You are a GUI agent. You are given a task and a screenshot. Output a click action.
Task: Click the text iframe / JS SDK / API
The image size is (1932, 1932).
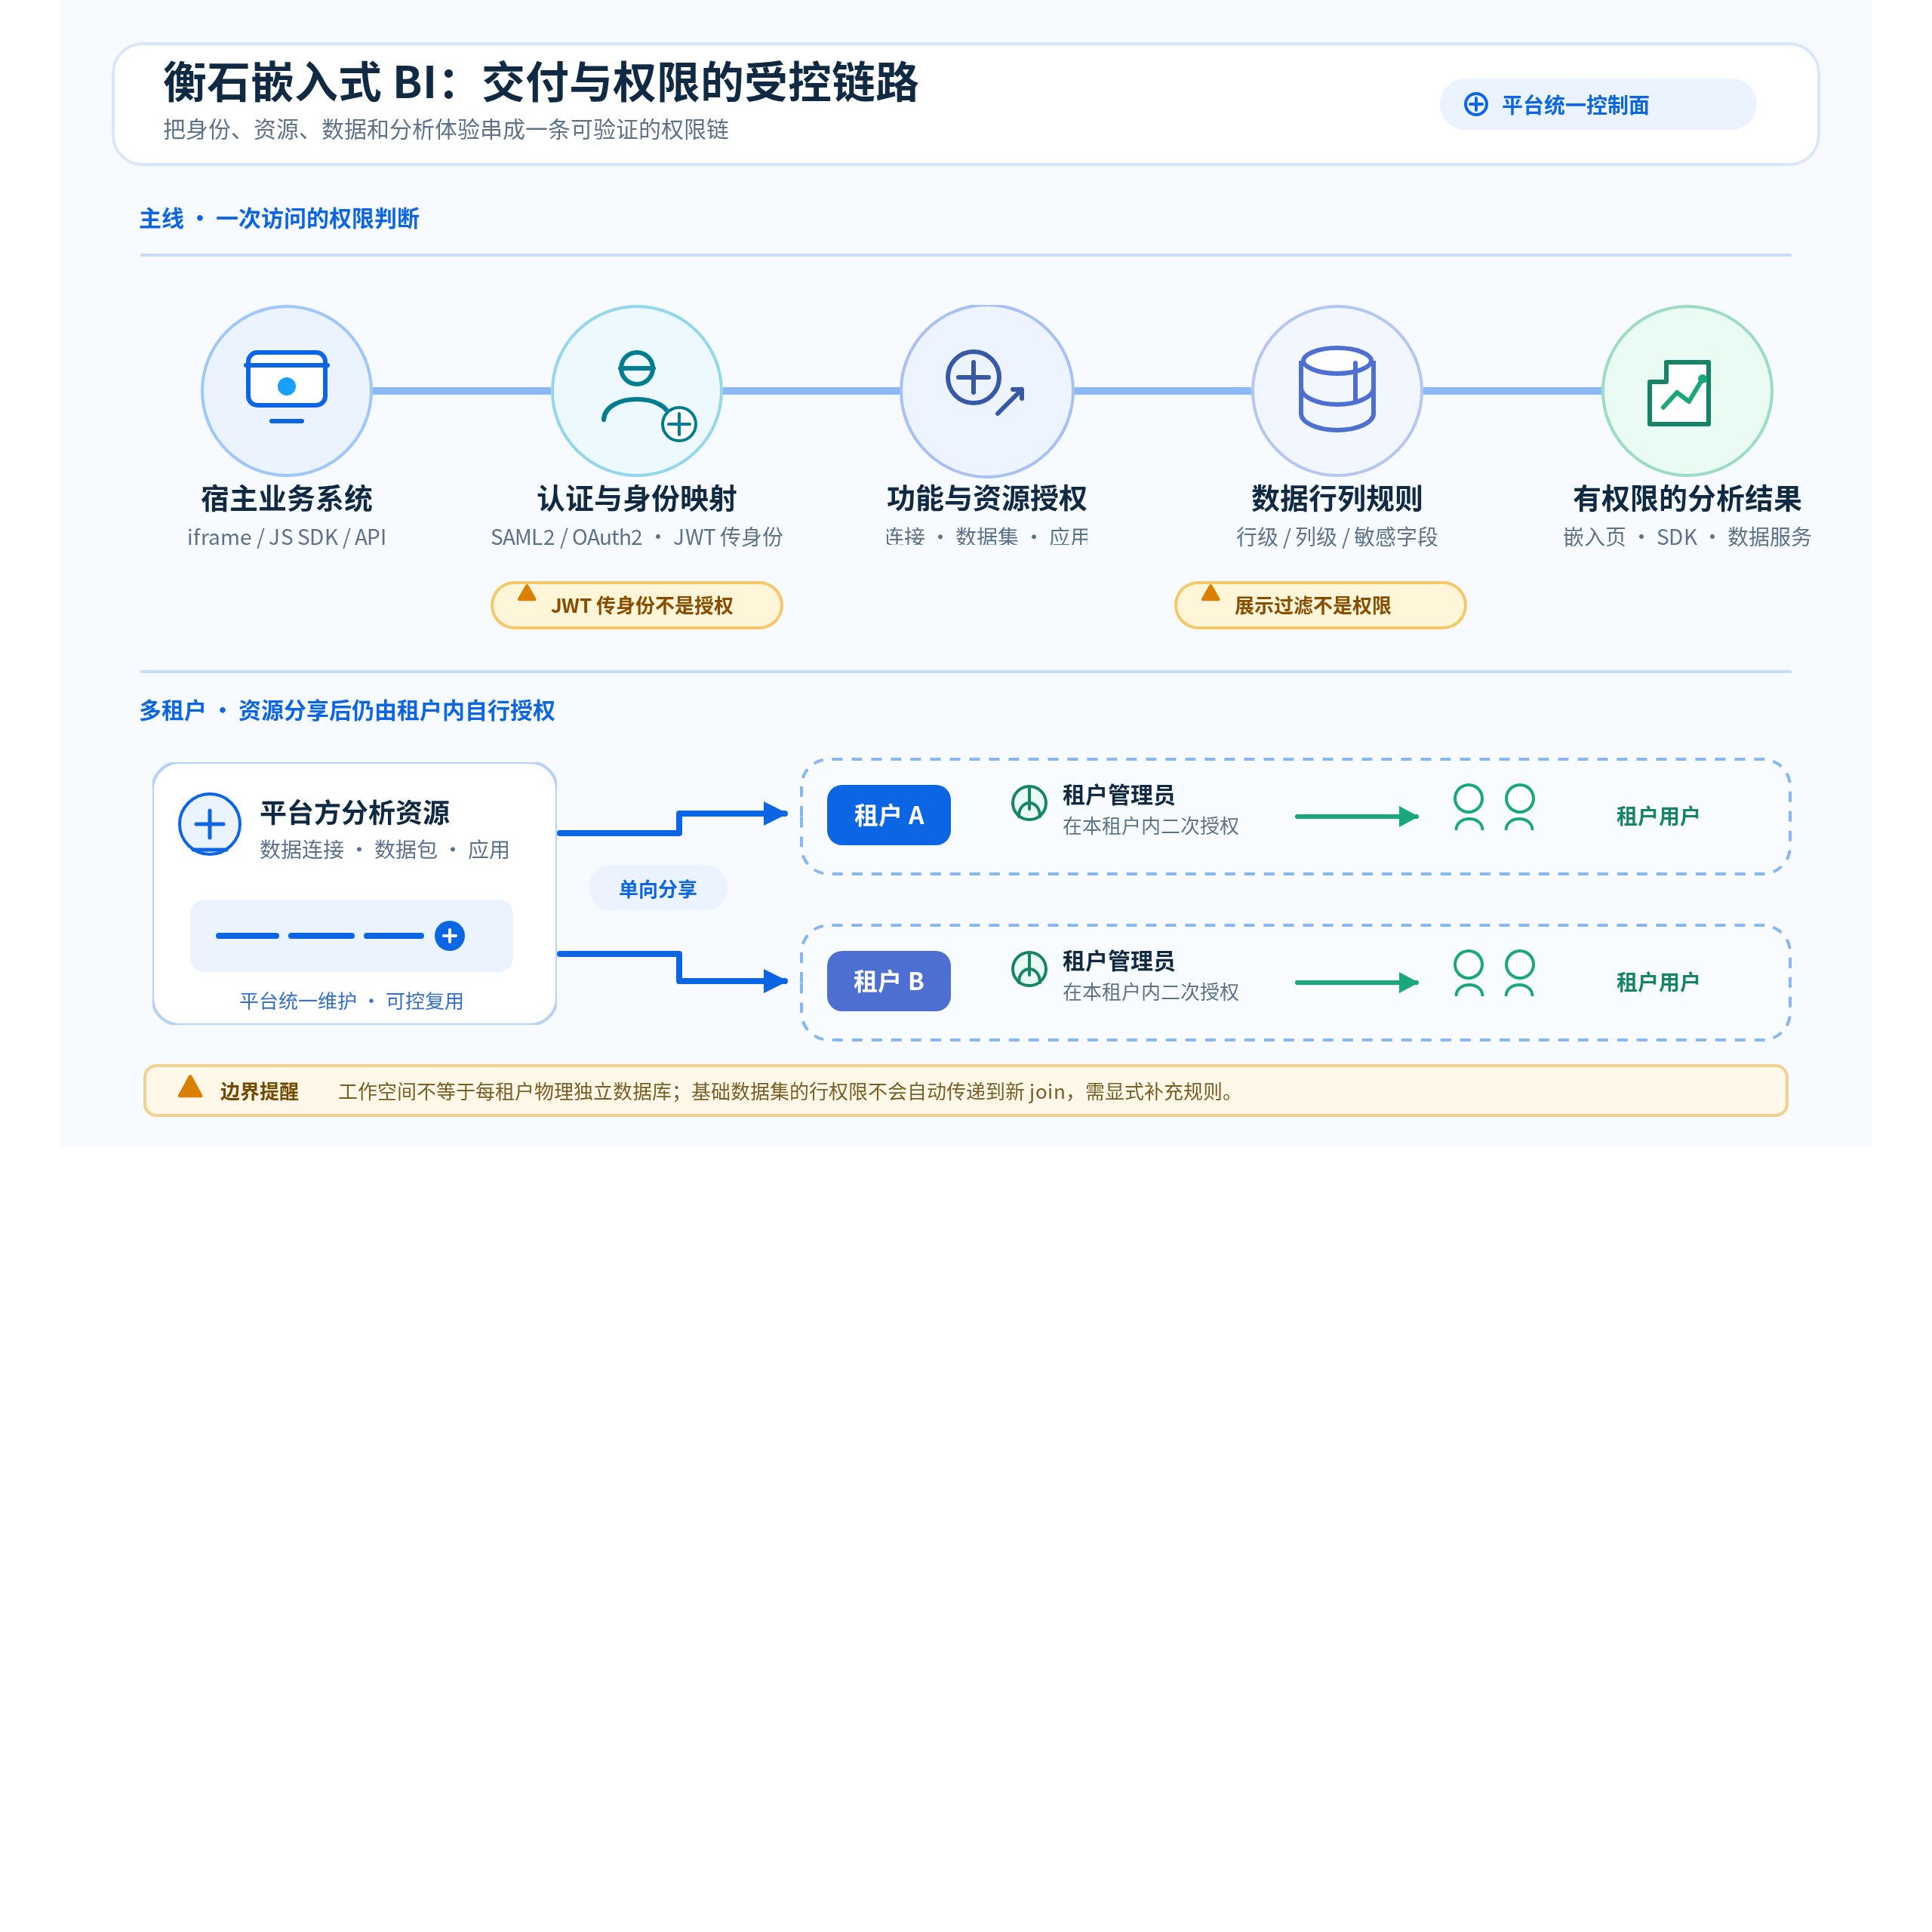point(286,537)
